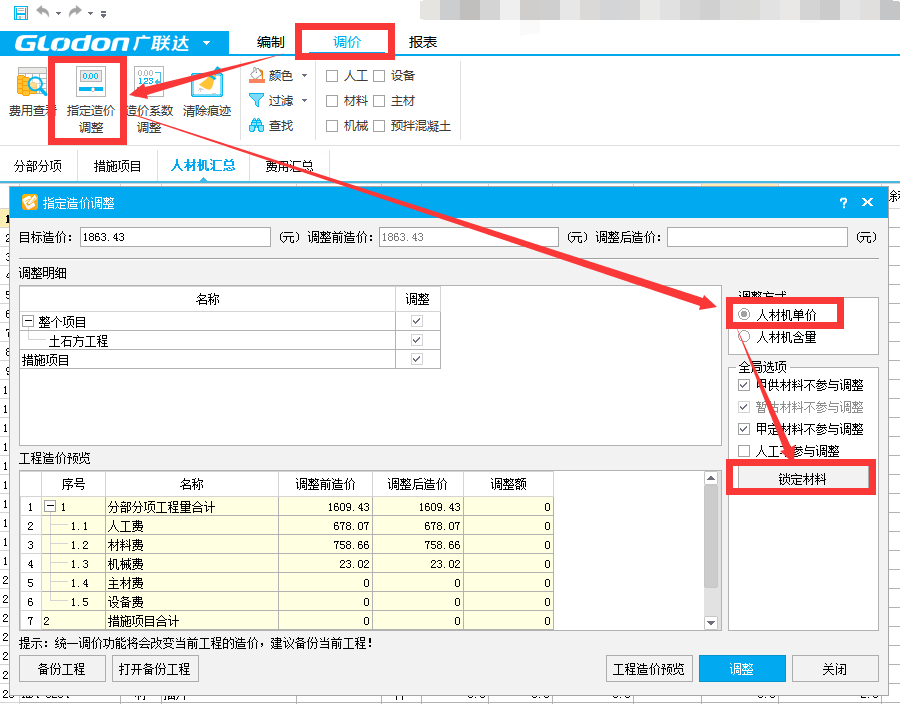900x704 pixels.
Task: Open the 指定造价调整 tool
Action: tap(88, 95)
